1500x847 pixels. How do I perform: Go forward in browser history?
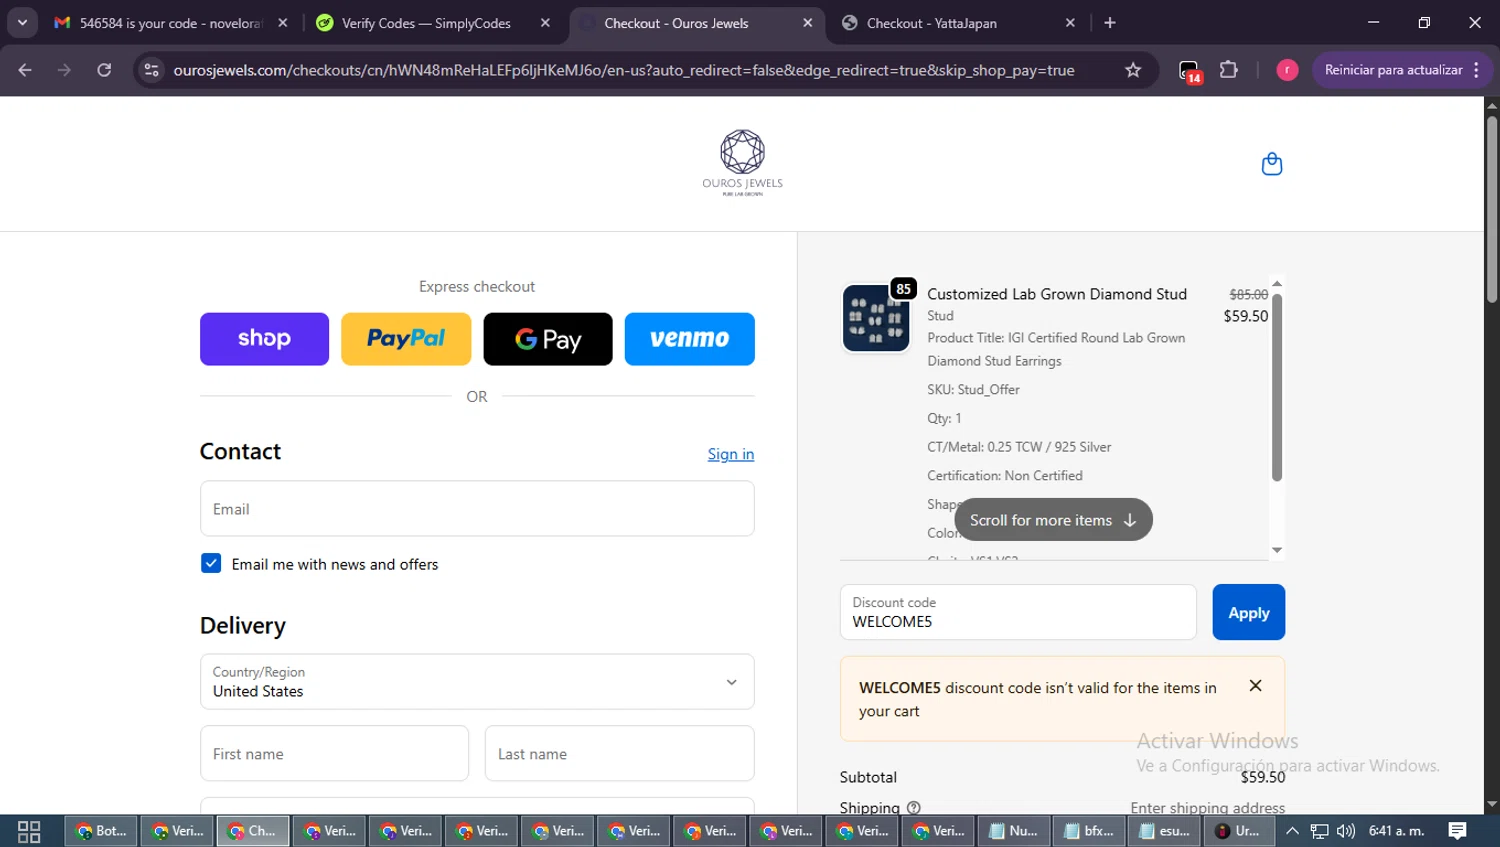pyautogui.click(x=64, y=70)
